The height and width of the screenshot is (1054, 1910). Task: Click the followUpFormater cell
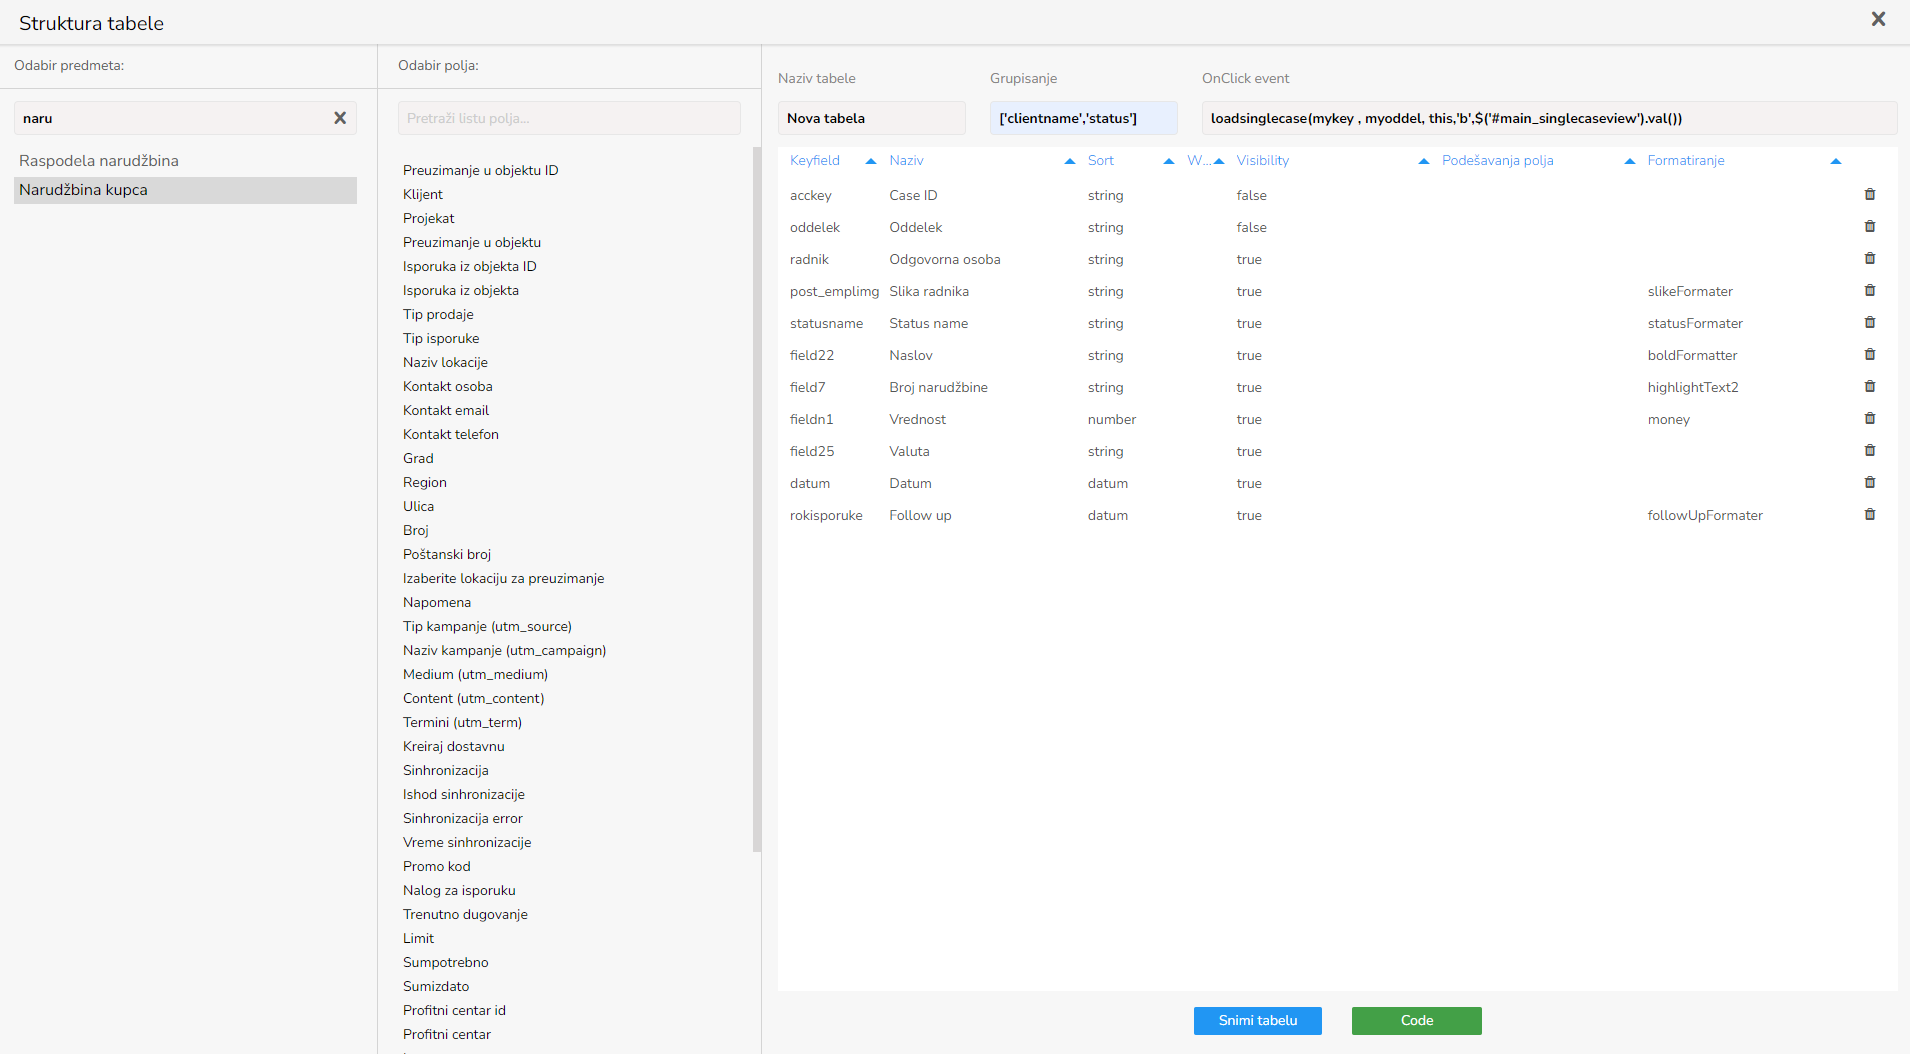(x=1705, y=516)
